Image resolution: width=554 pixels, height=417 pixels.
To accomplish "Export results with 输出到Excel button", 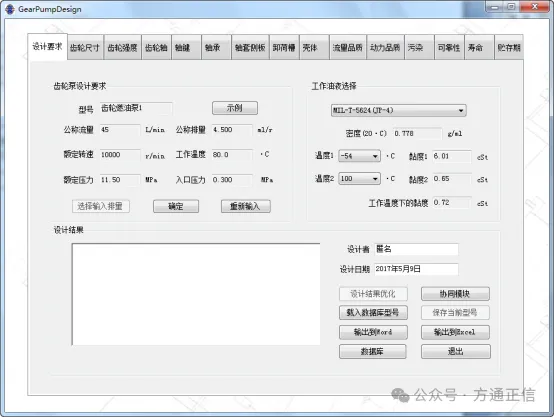I will [x=455, y=332].
